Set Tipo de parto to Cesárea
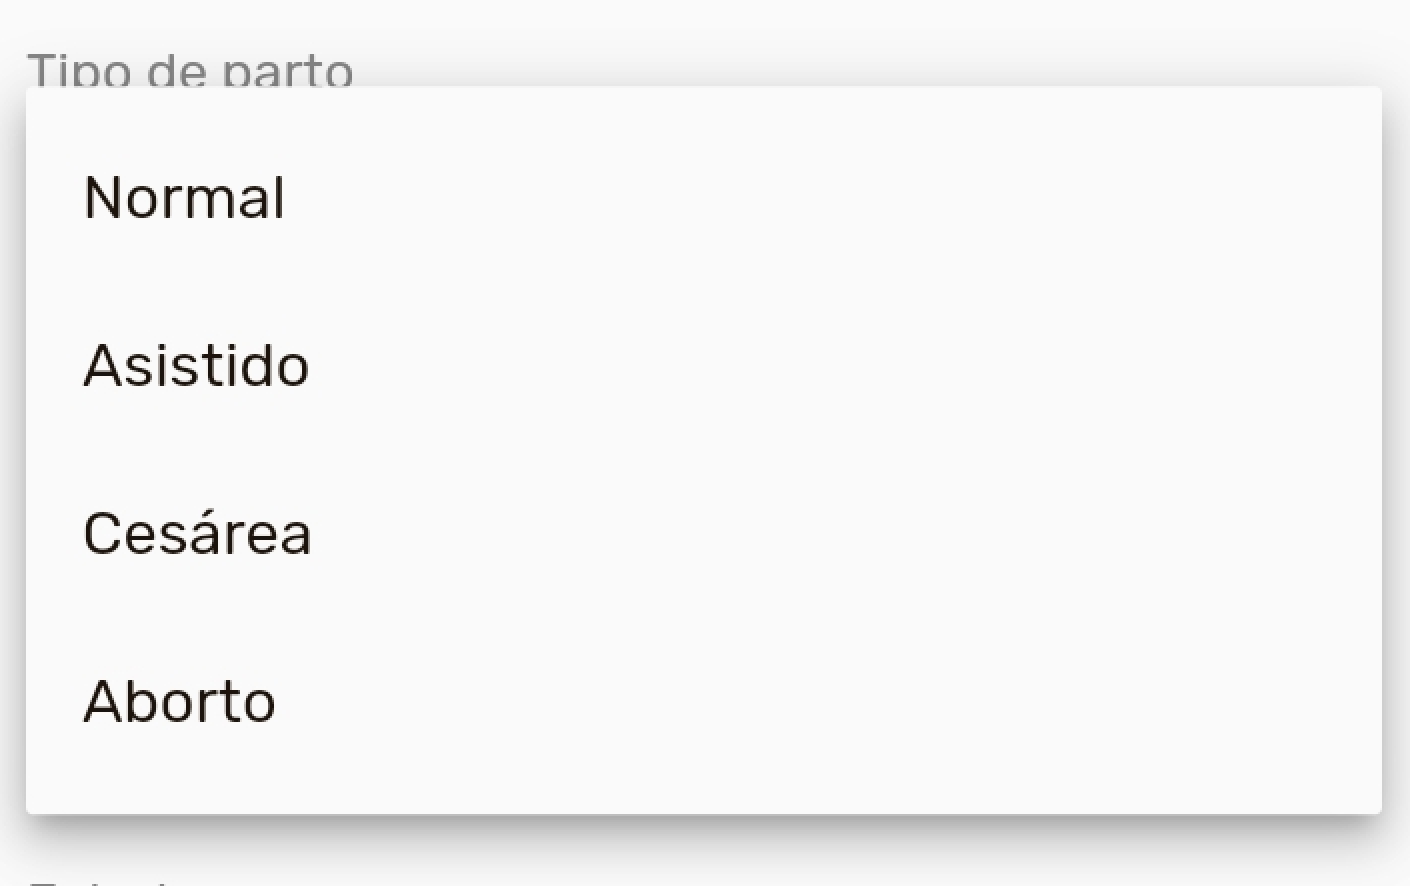 [x=197, y=533]
